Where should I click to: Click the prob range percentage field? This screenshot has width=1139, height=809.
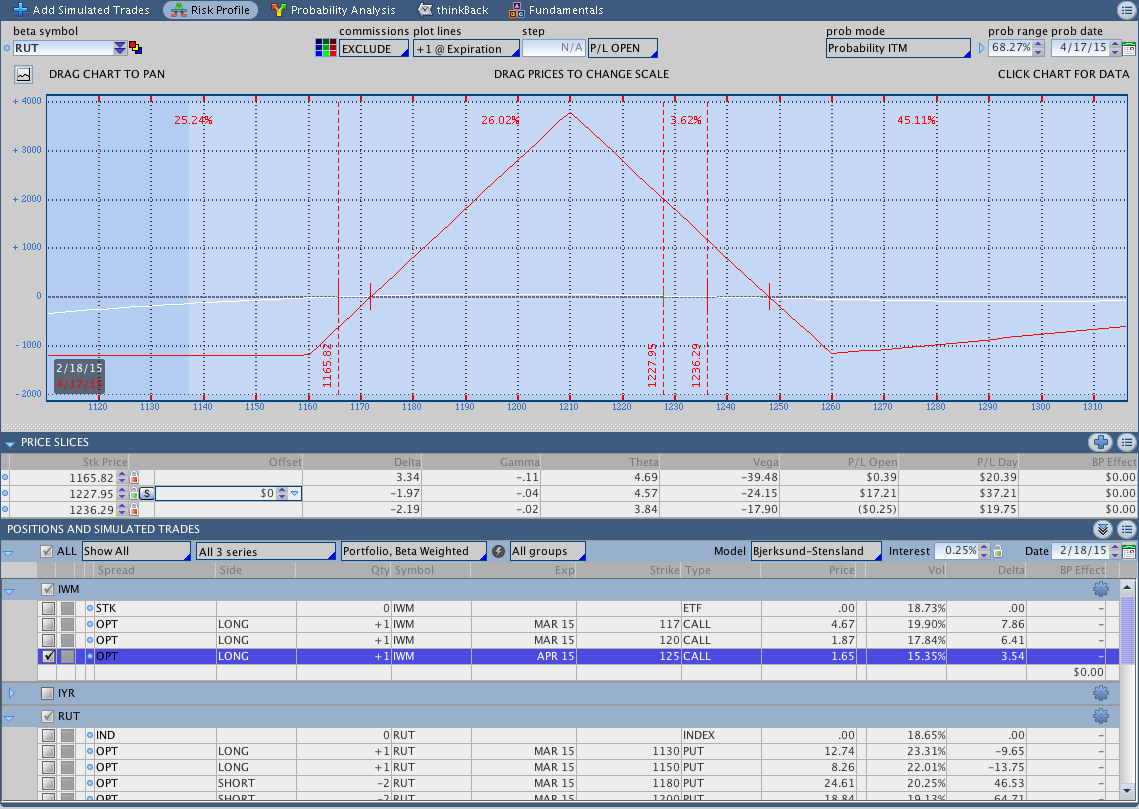tap(1010, 48)
